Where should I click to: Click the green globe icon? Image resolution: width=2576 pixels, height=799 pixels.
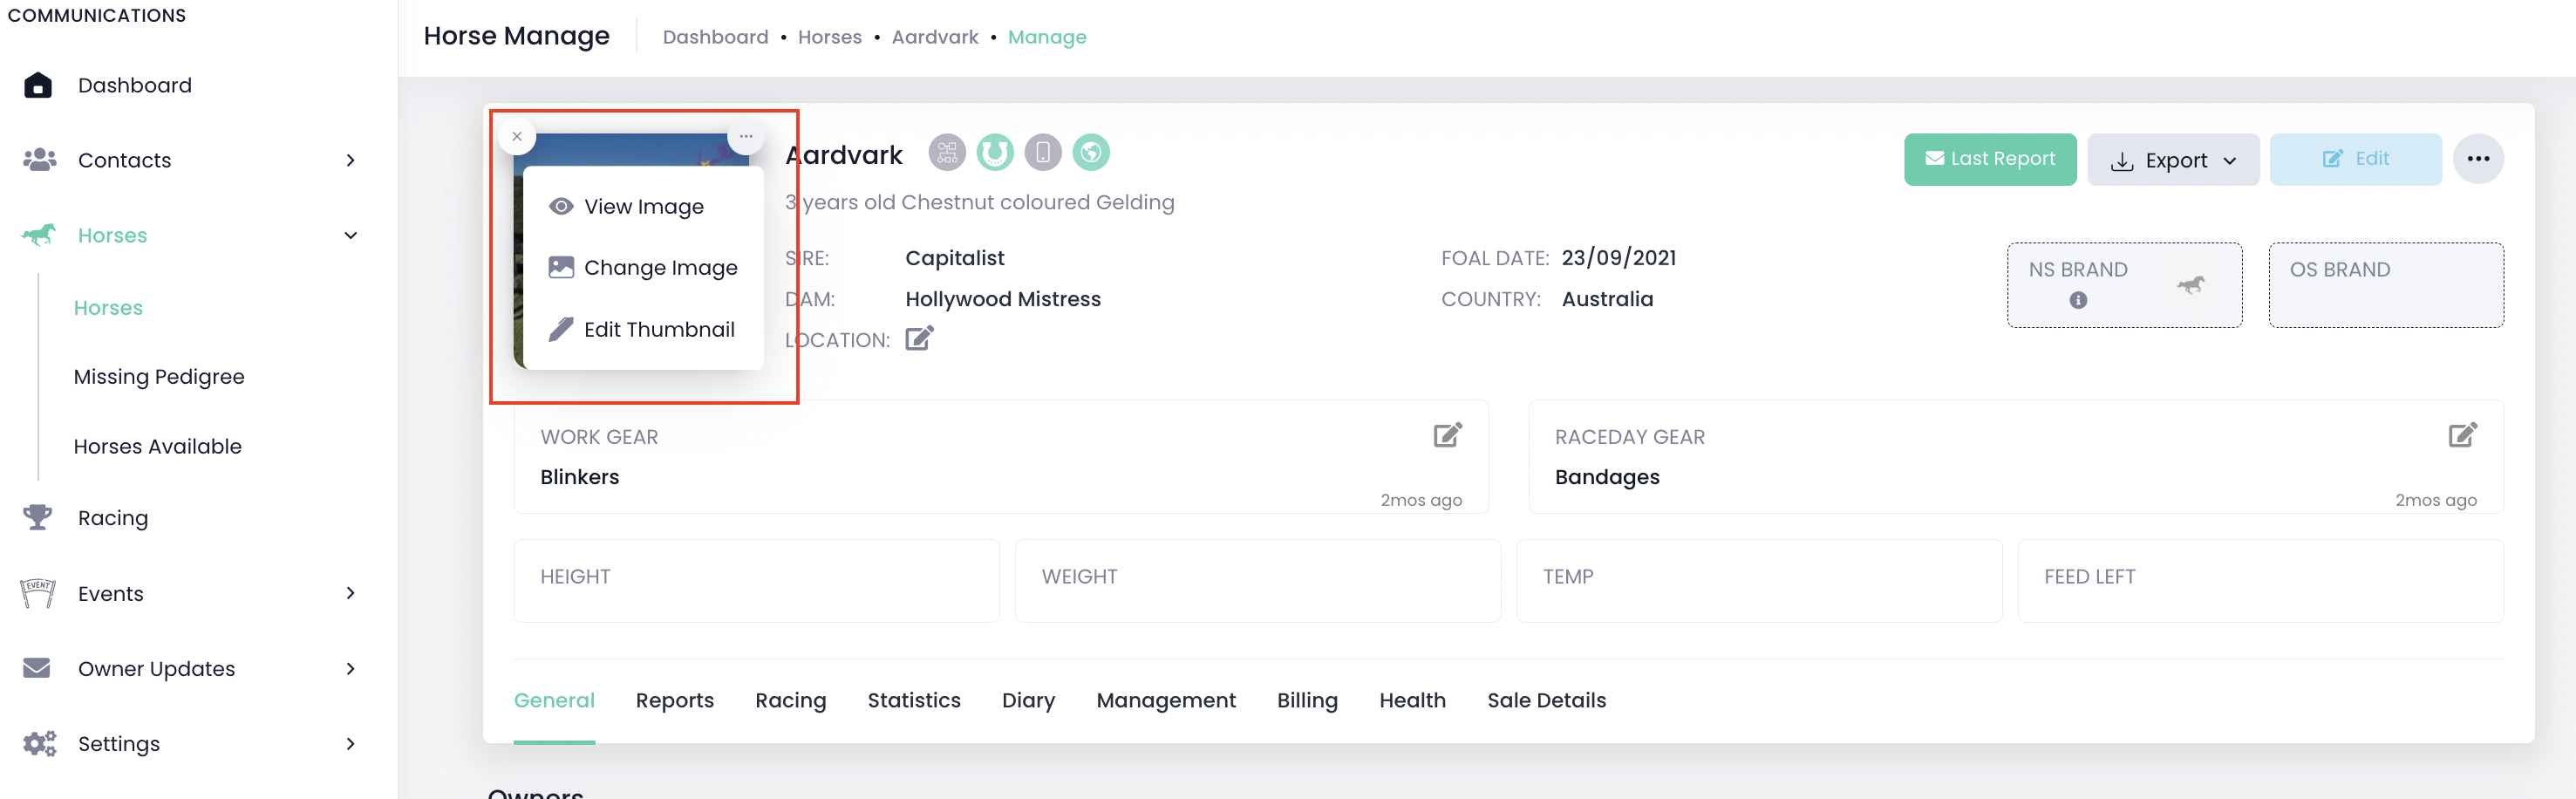[1090, 153]
